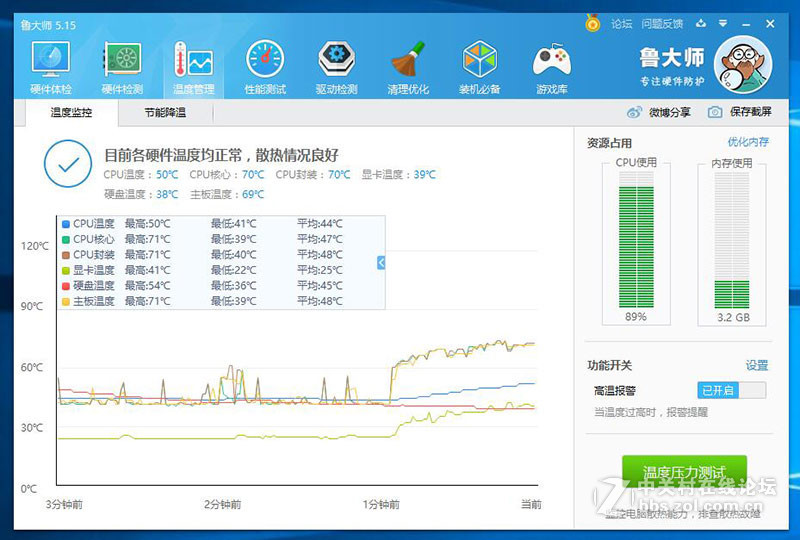The image size is (800, 540).
Task: Toggle the 高温报警 已开启 switch
Action: 732,390
